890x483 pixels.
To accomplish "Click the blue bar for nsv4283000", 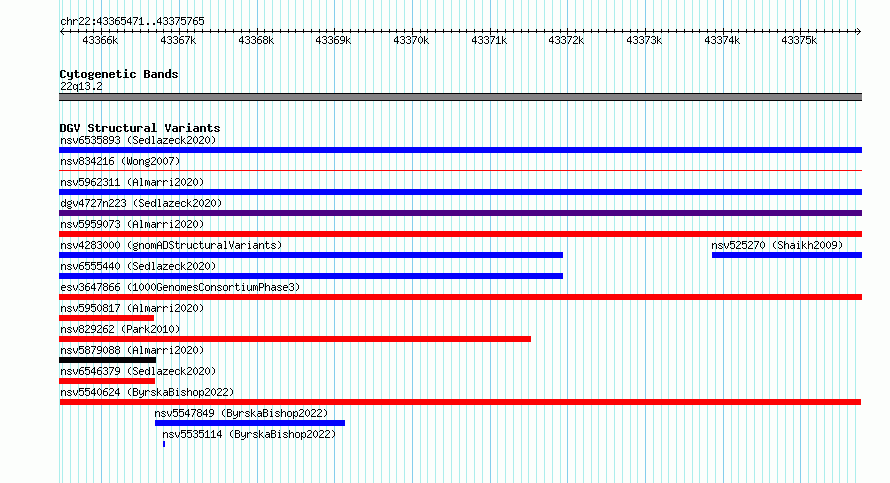I will click(311, 255).
